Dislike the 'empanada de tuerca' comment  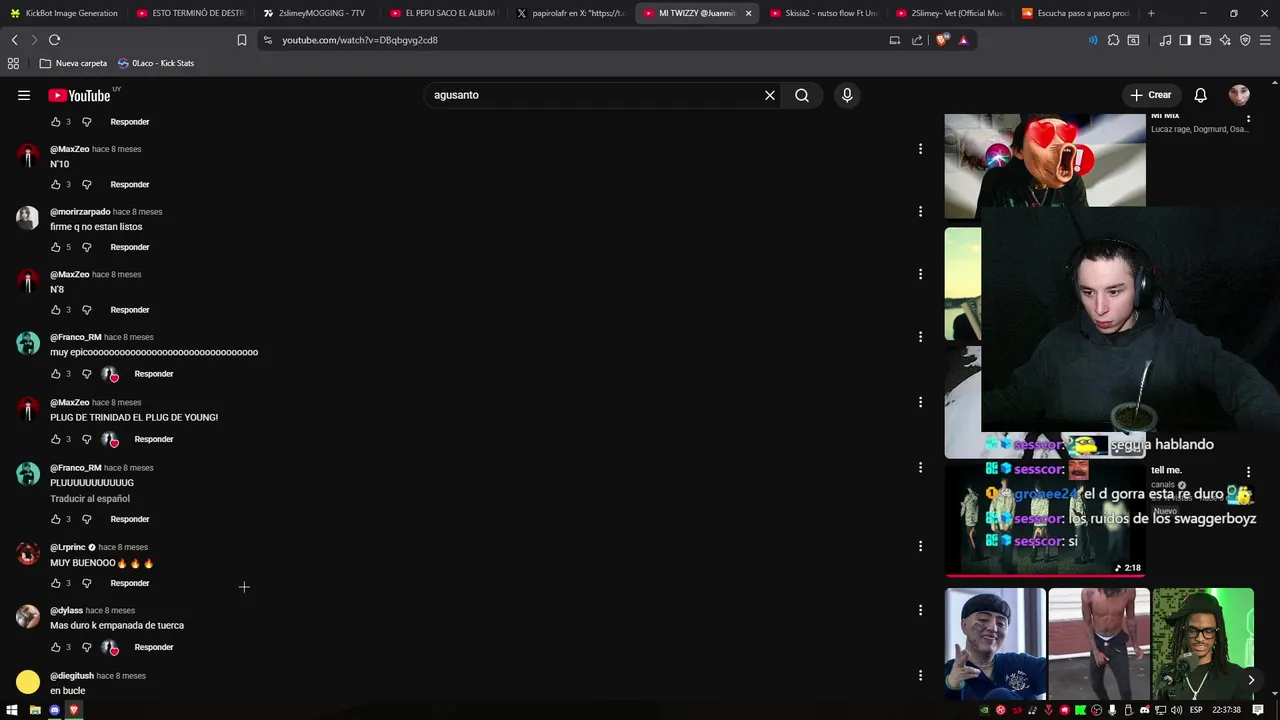(x=86, y=647)
